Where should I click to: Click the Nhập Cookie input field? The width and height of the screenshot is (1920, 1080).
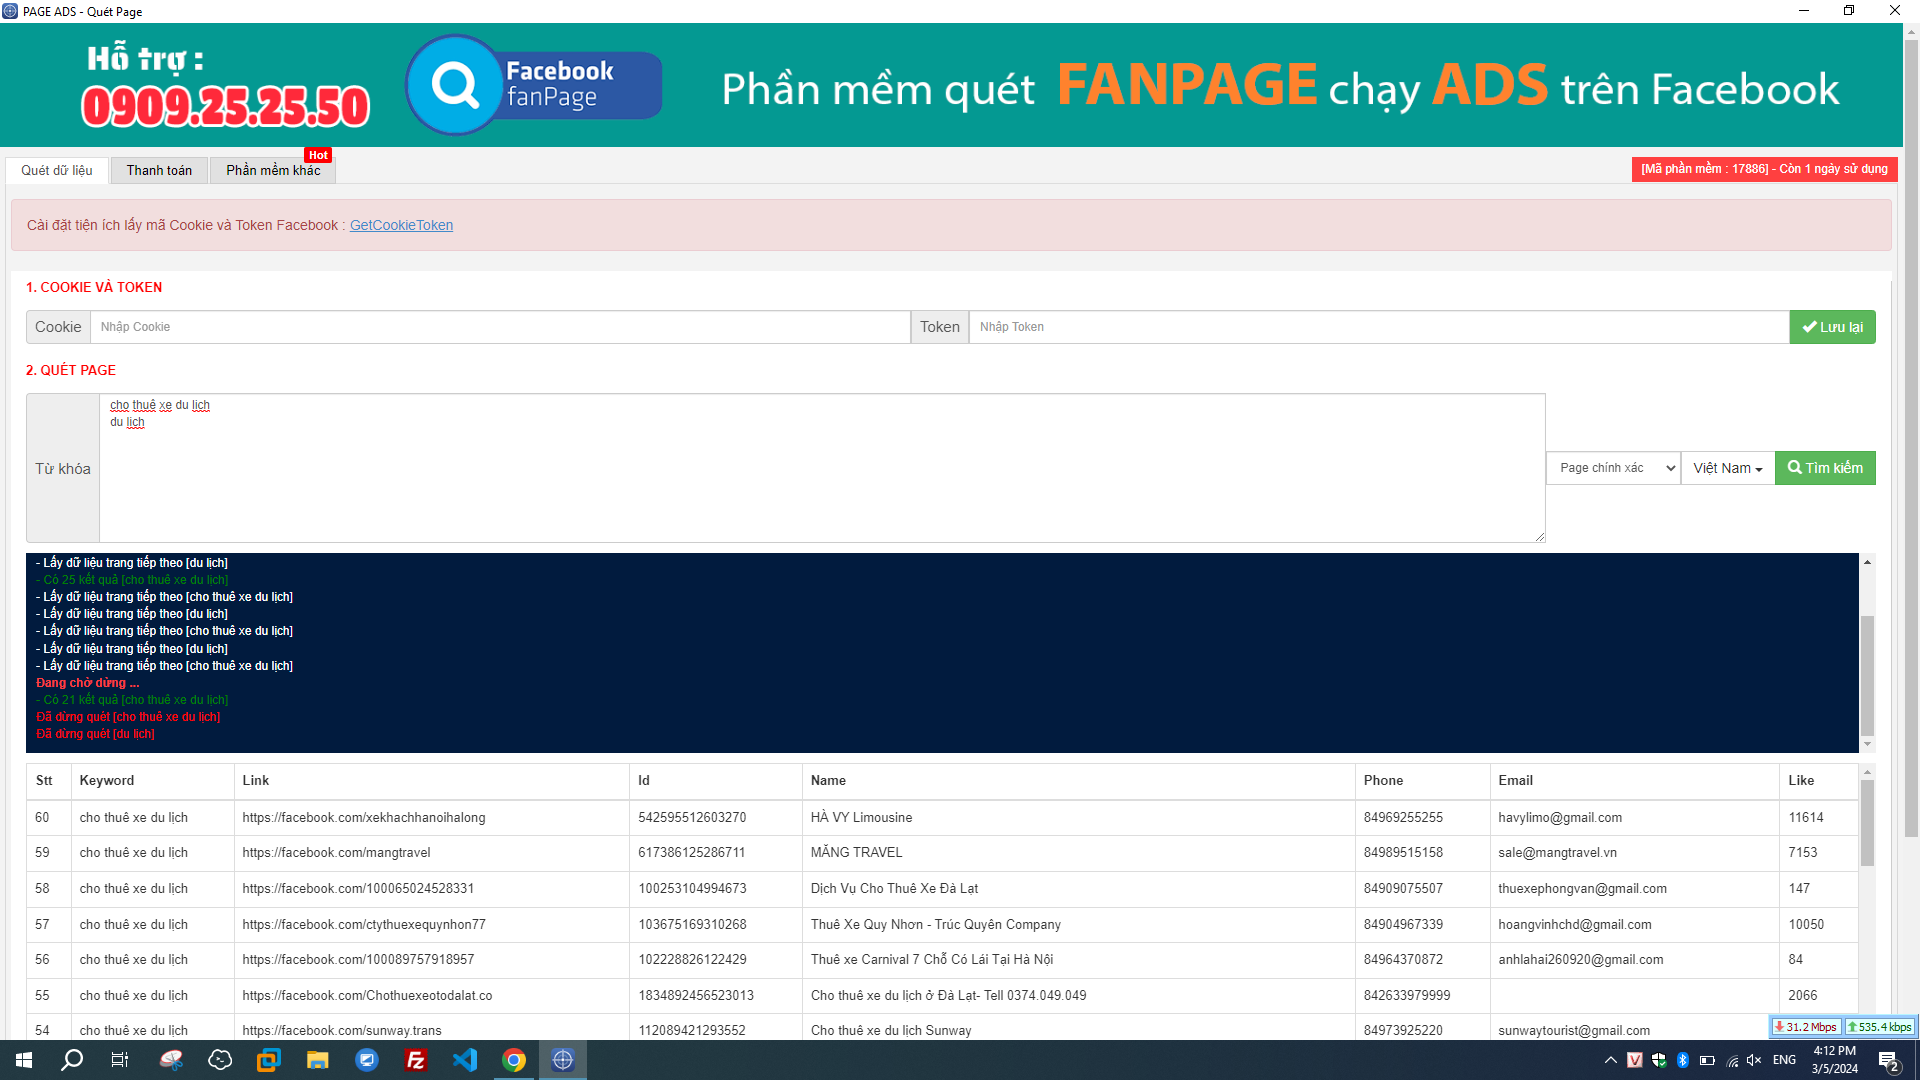coord(500,327)
